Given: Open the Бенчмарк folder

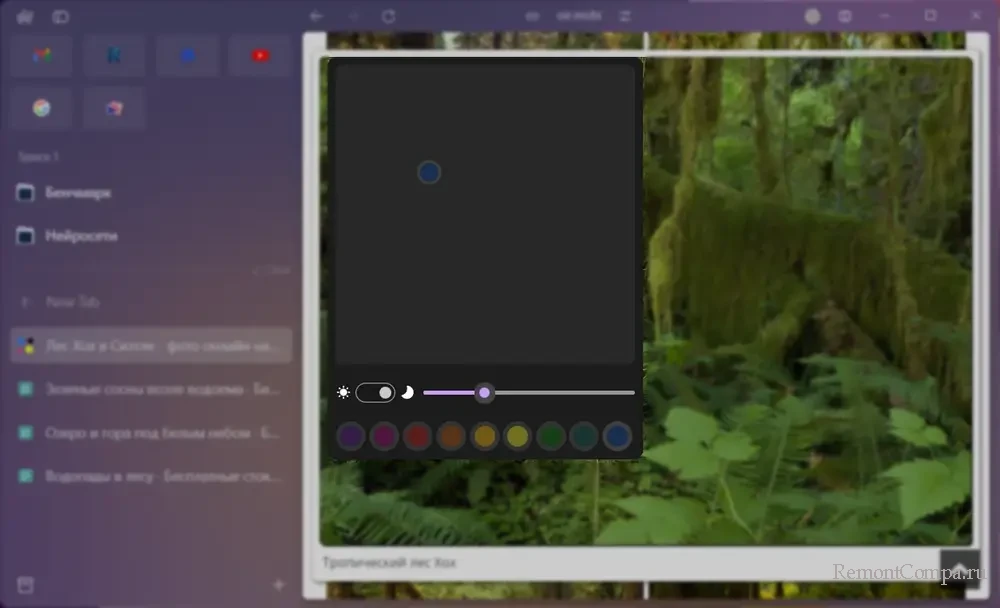Looking at the screenshot, I should (78, 193).
